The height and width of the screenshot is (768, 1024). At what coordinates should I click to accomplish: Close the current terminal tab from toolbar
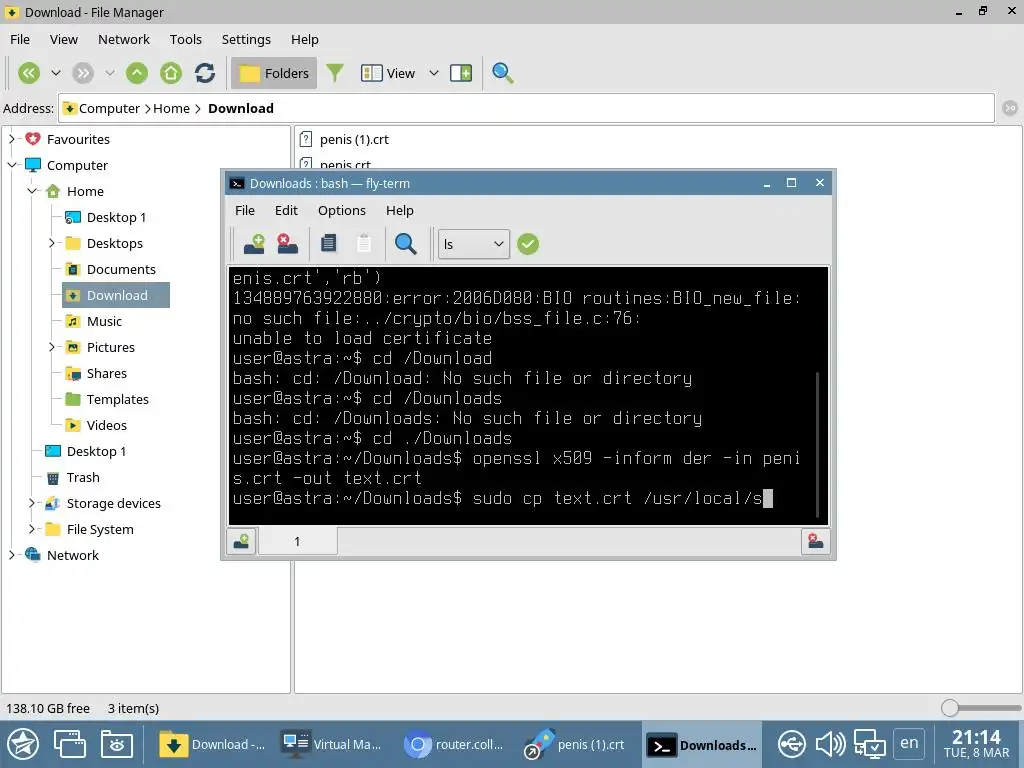tap(287, 244)
